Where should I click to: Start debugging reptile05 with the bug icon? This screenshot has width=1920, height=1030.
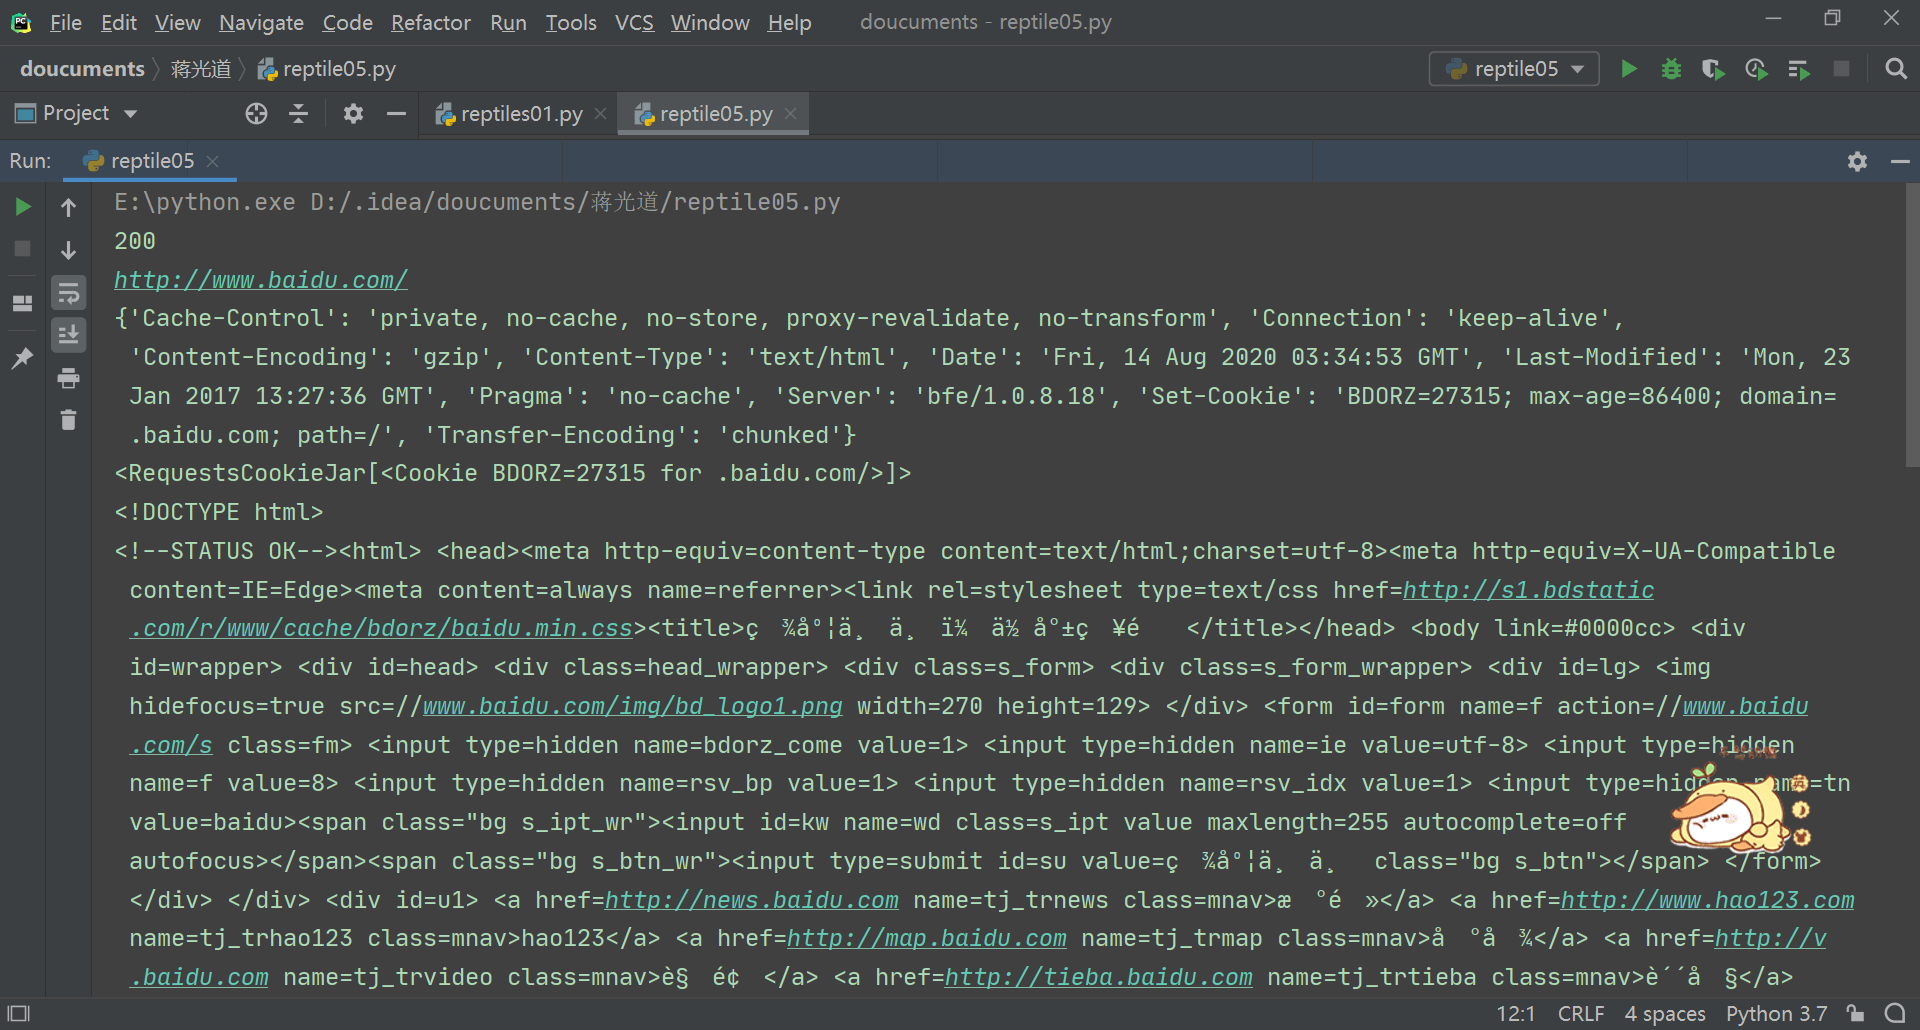pyautogui.click(x=1671, y=69)
